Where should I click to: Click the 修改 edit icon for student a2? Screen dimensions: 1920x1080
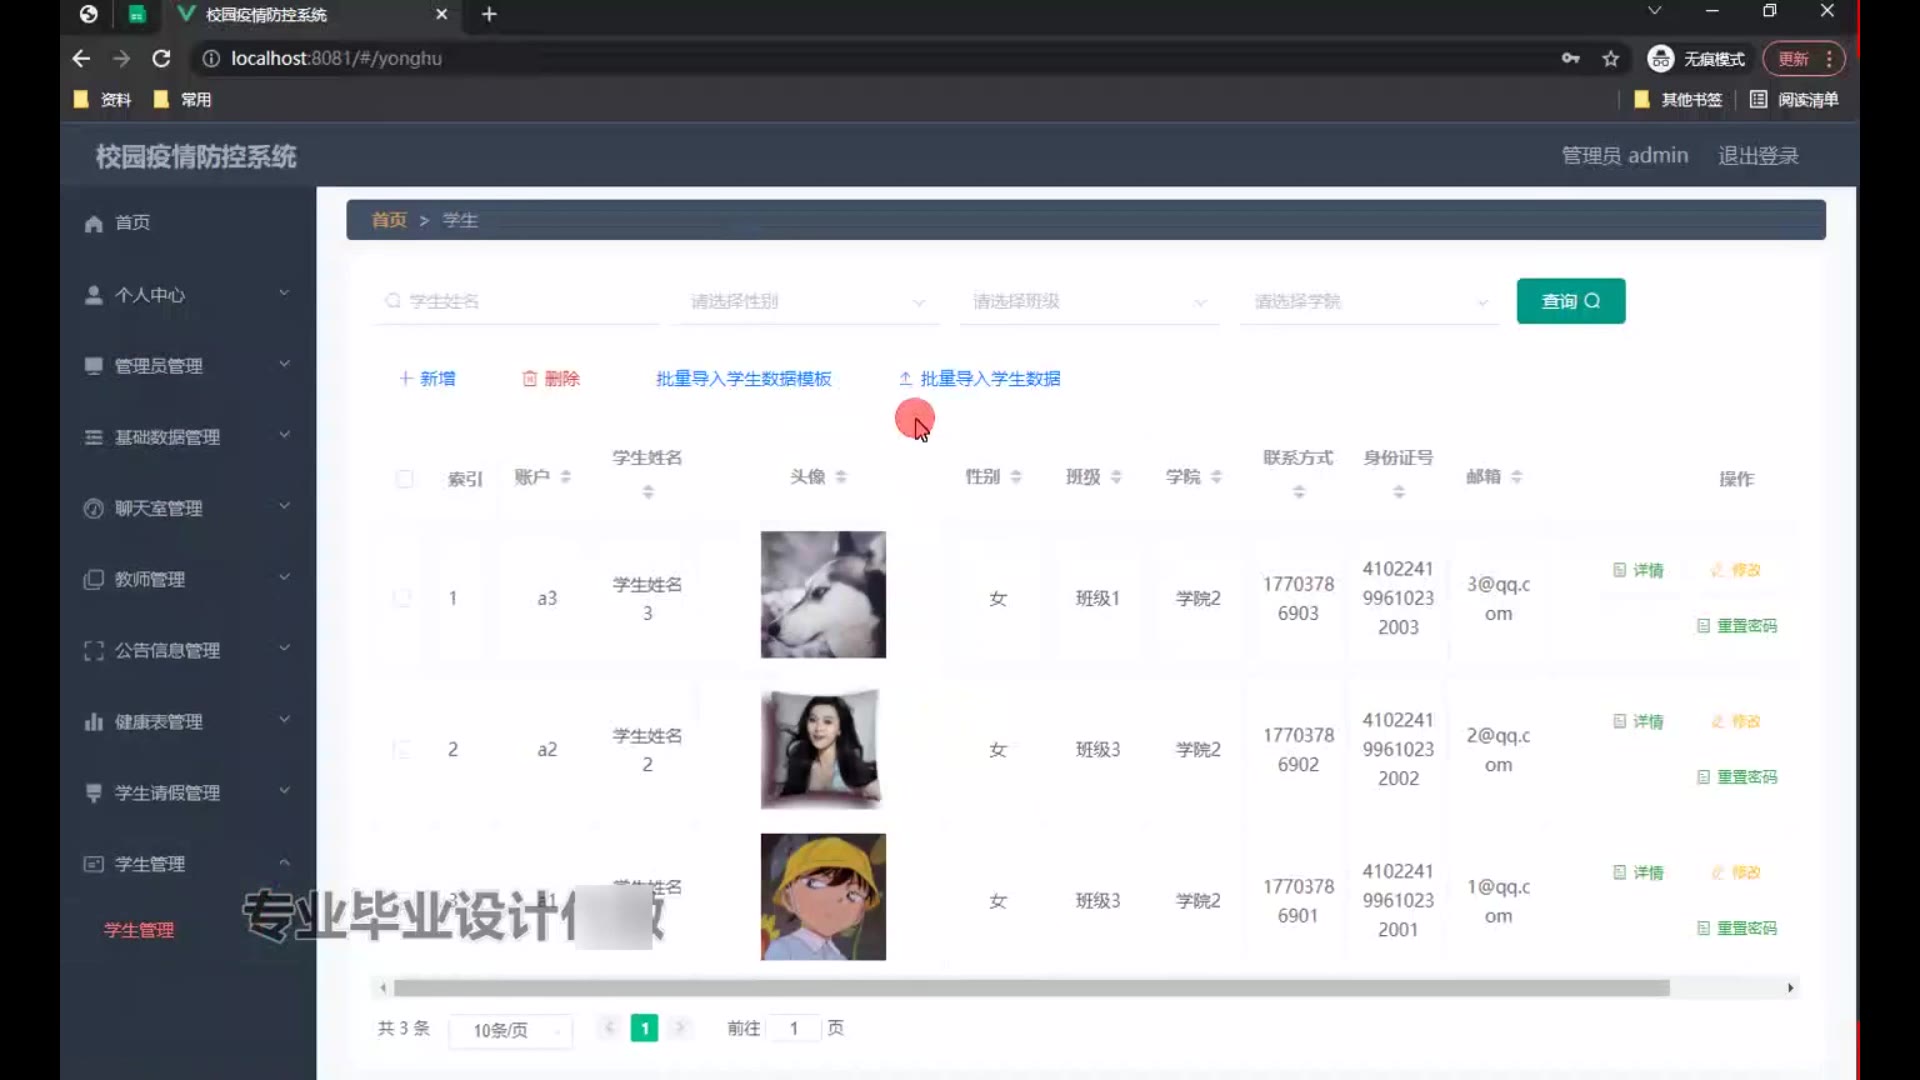click(1718, 721)
